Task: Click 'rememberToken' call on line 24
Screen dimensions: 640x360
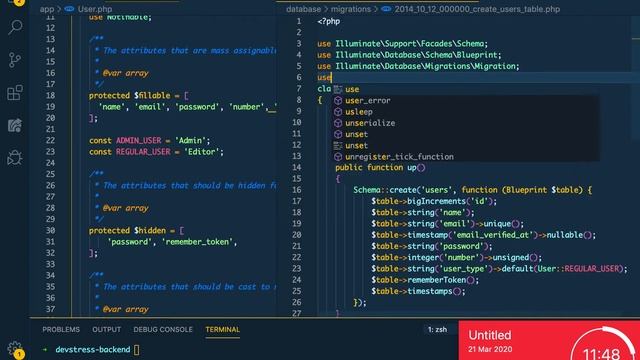Action: click(436, 280)
